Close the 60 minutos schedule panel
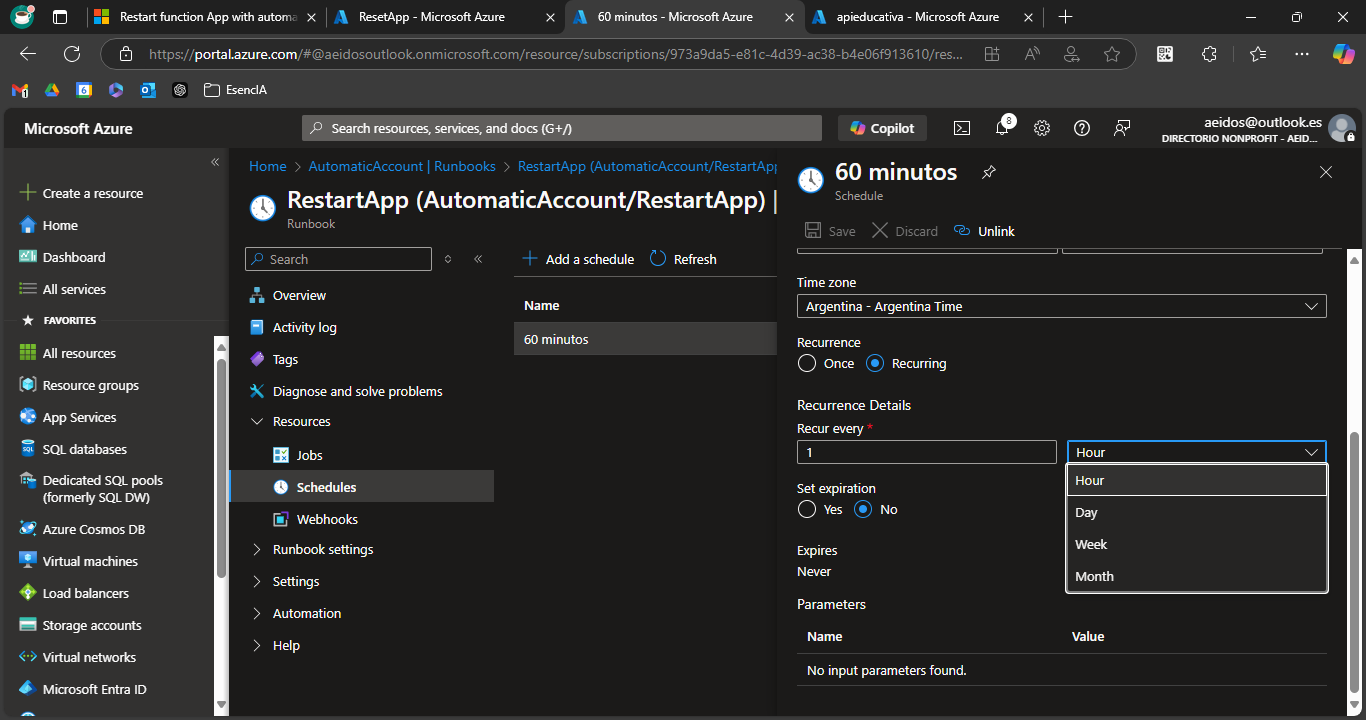This screenshot has width=1366, height=720. 1326,172
